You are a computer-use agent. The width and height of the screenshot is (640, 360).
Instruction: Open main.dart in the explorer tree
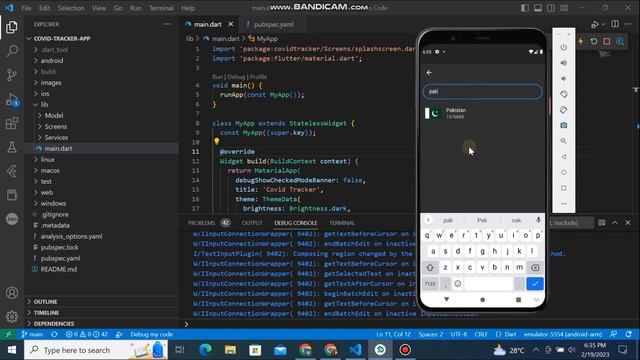coord(58,149)
